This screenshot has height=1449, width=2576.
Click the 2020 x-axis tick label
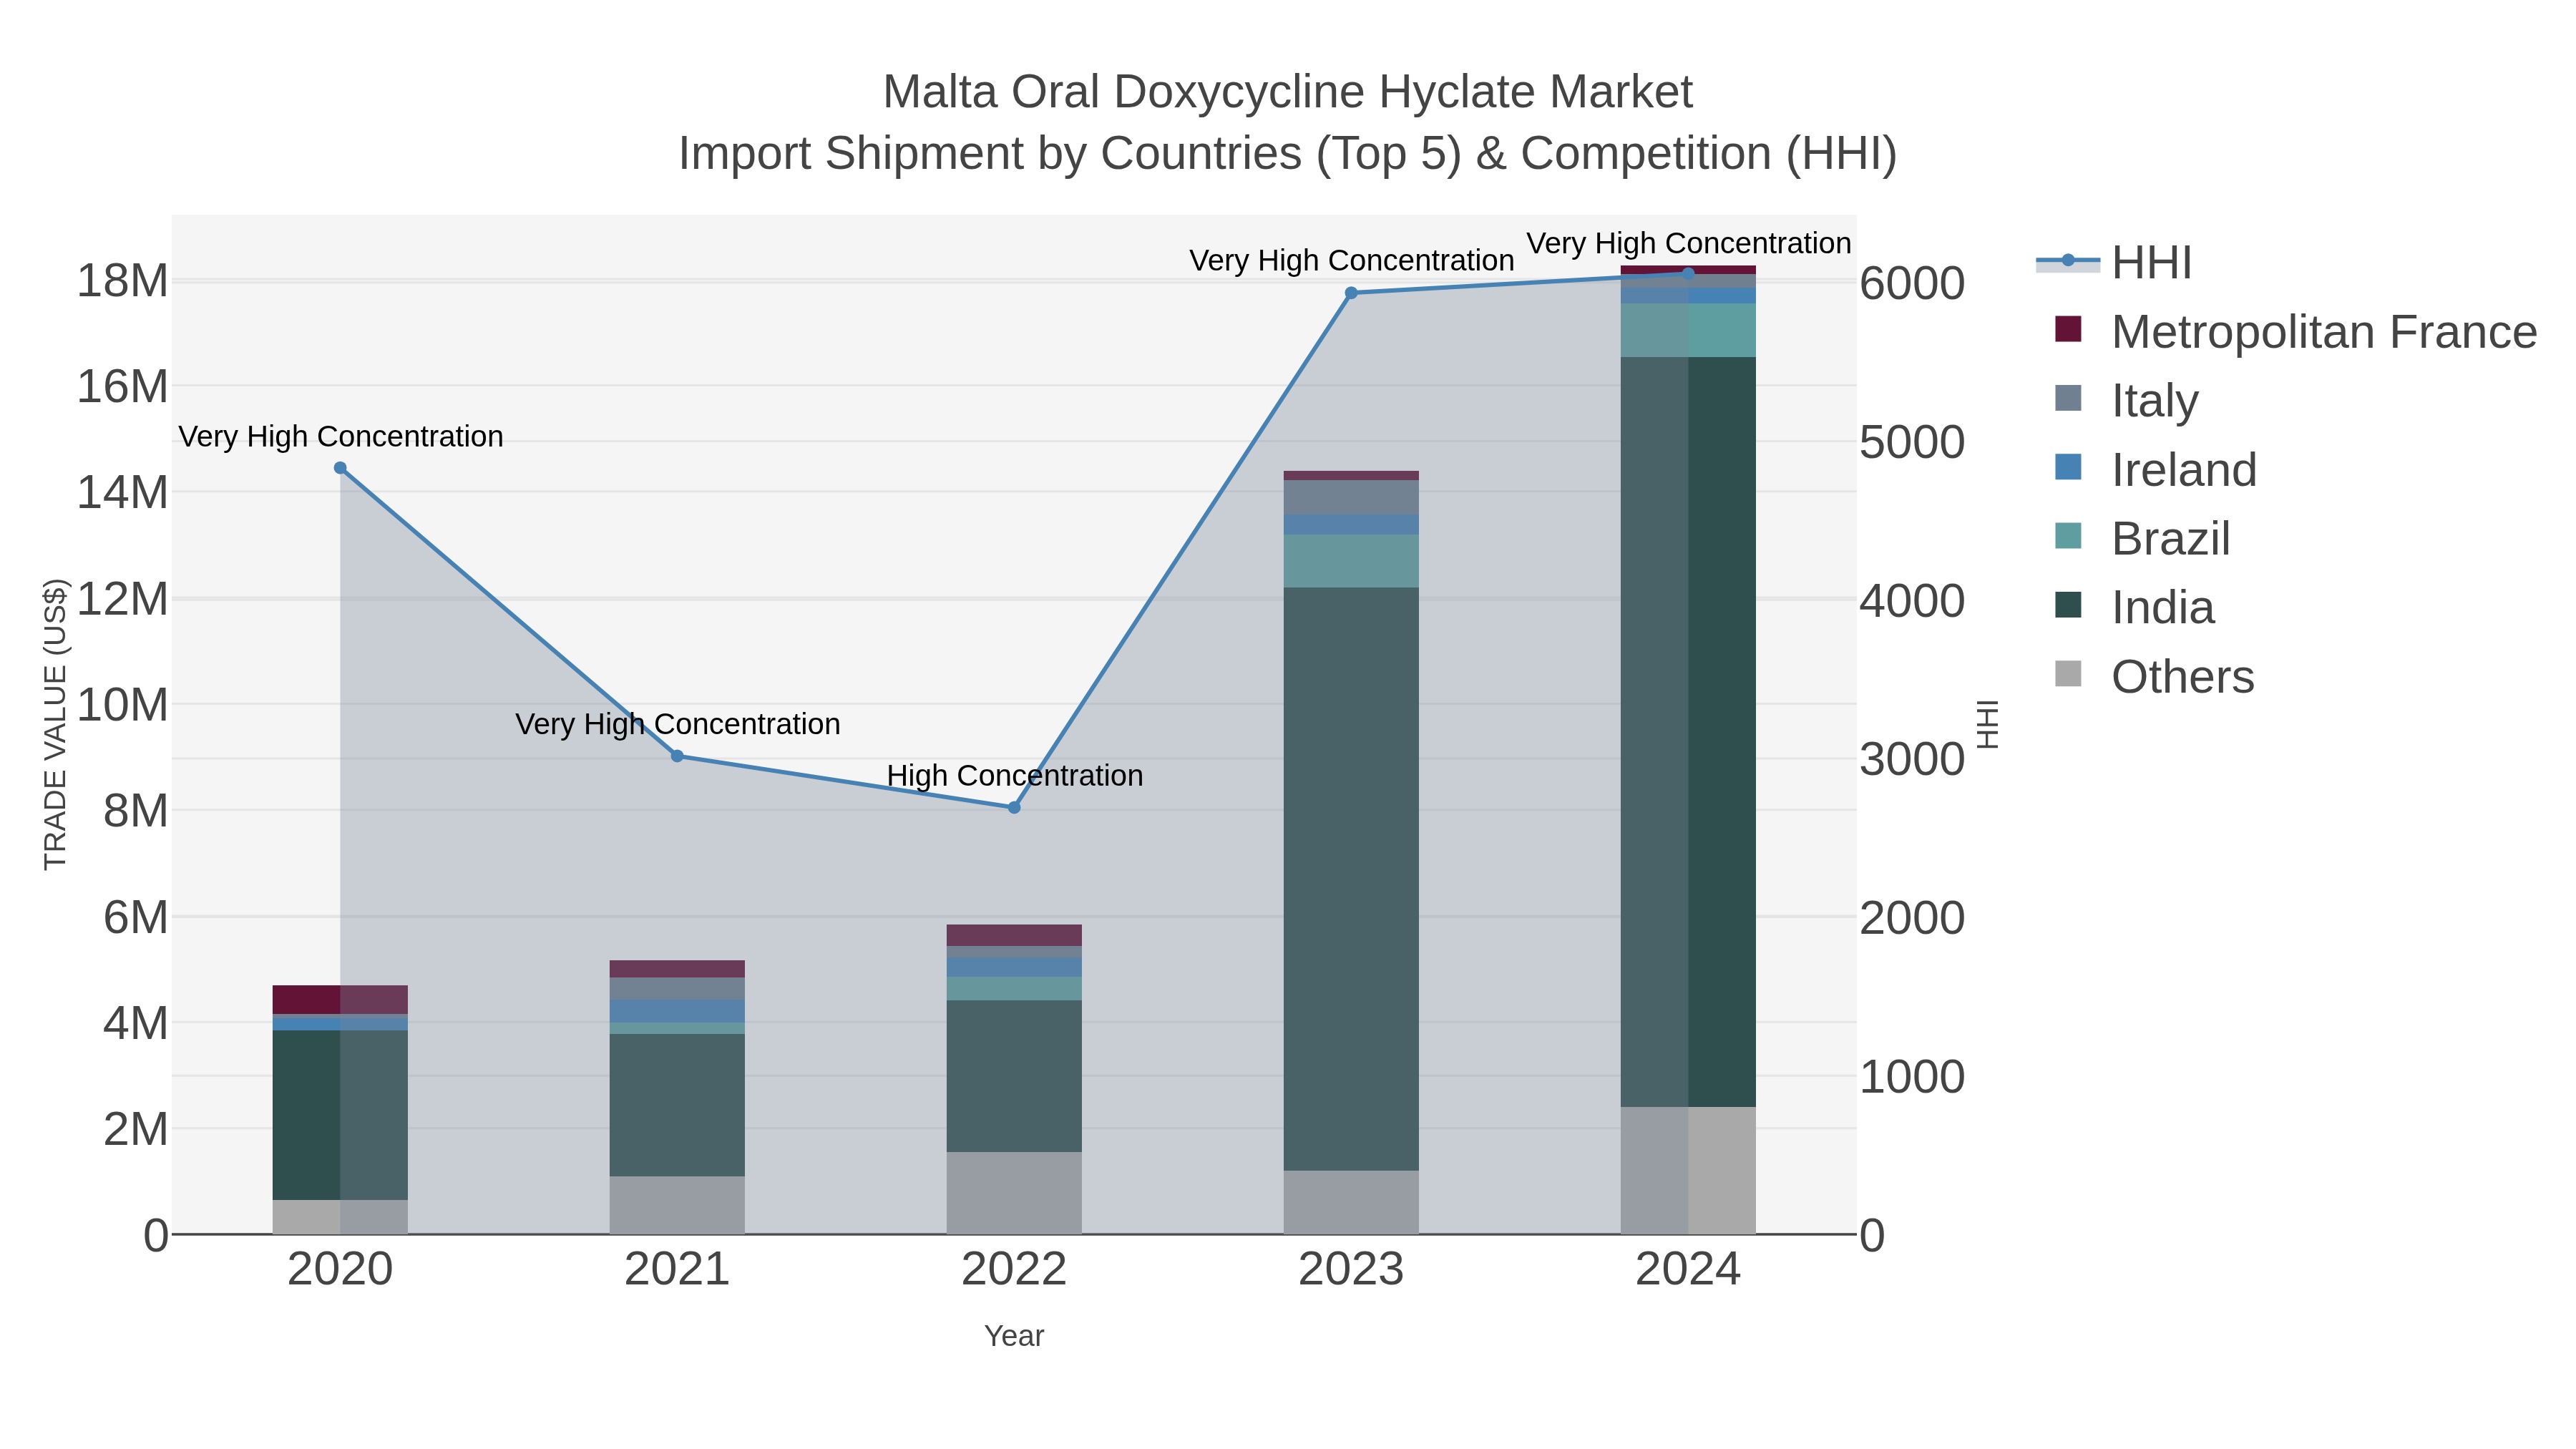click(x=340, y=1270)
